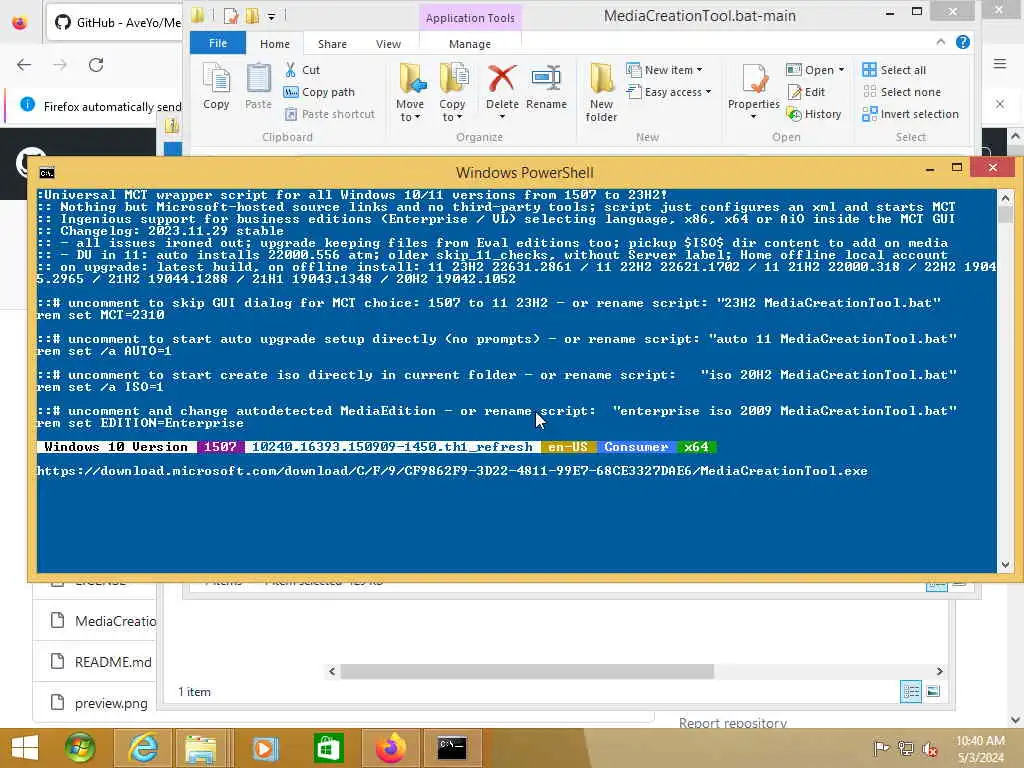
Task: Open the Windows Start button
Action: coord(25,747)
